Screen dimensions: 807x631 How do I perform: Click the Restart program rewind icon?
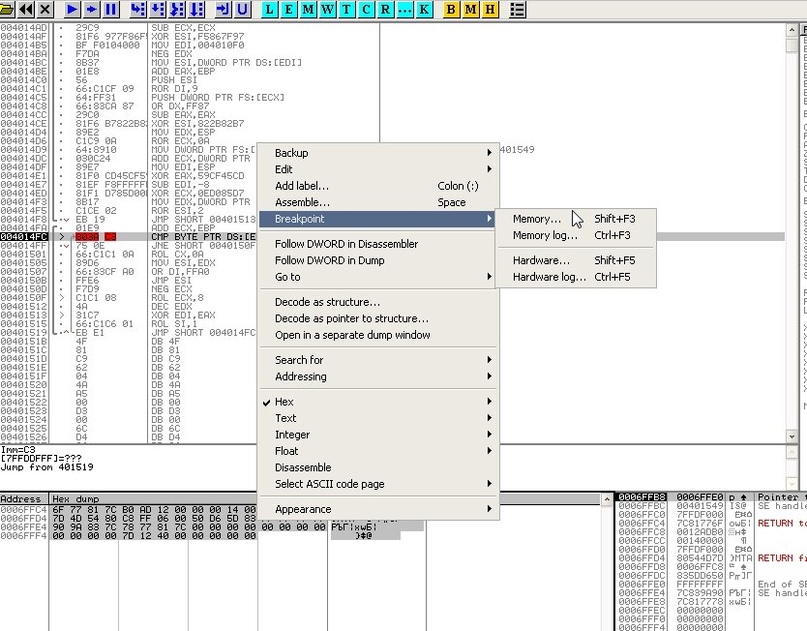[x=26, y=9]
